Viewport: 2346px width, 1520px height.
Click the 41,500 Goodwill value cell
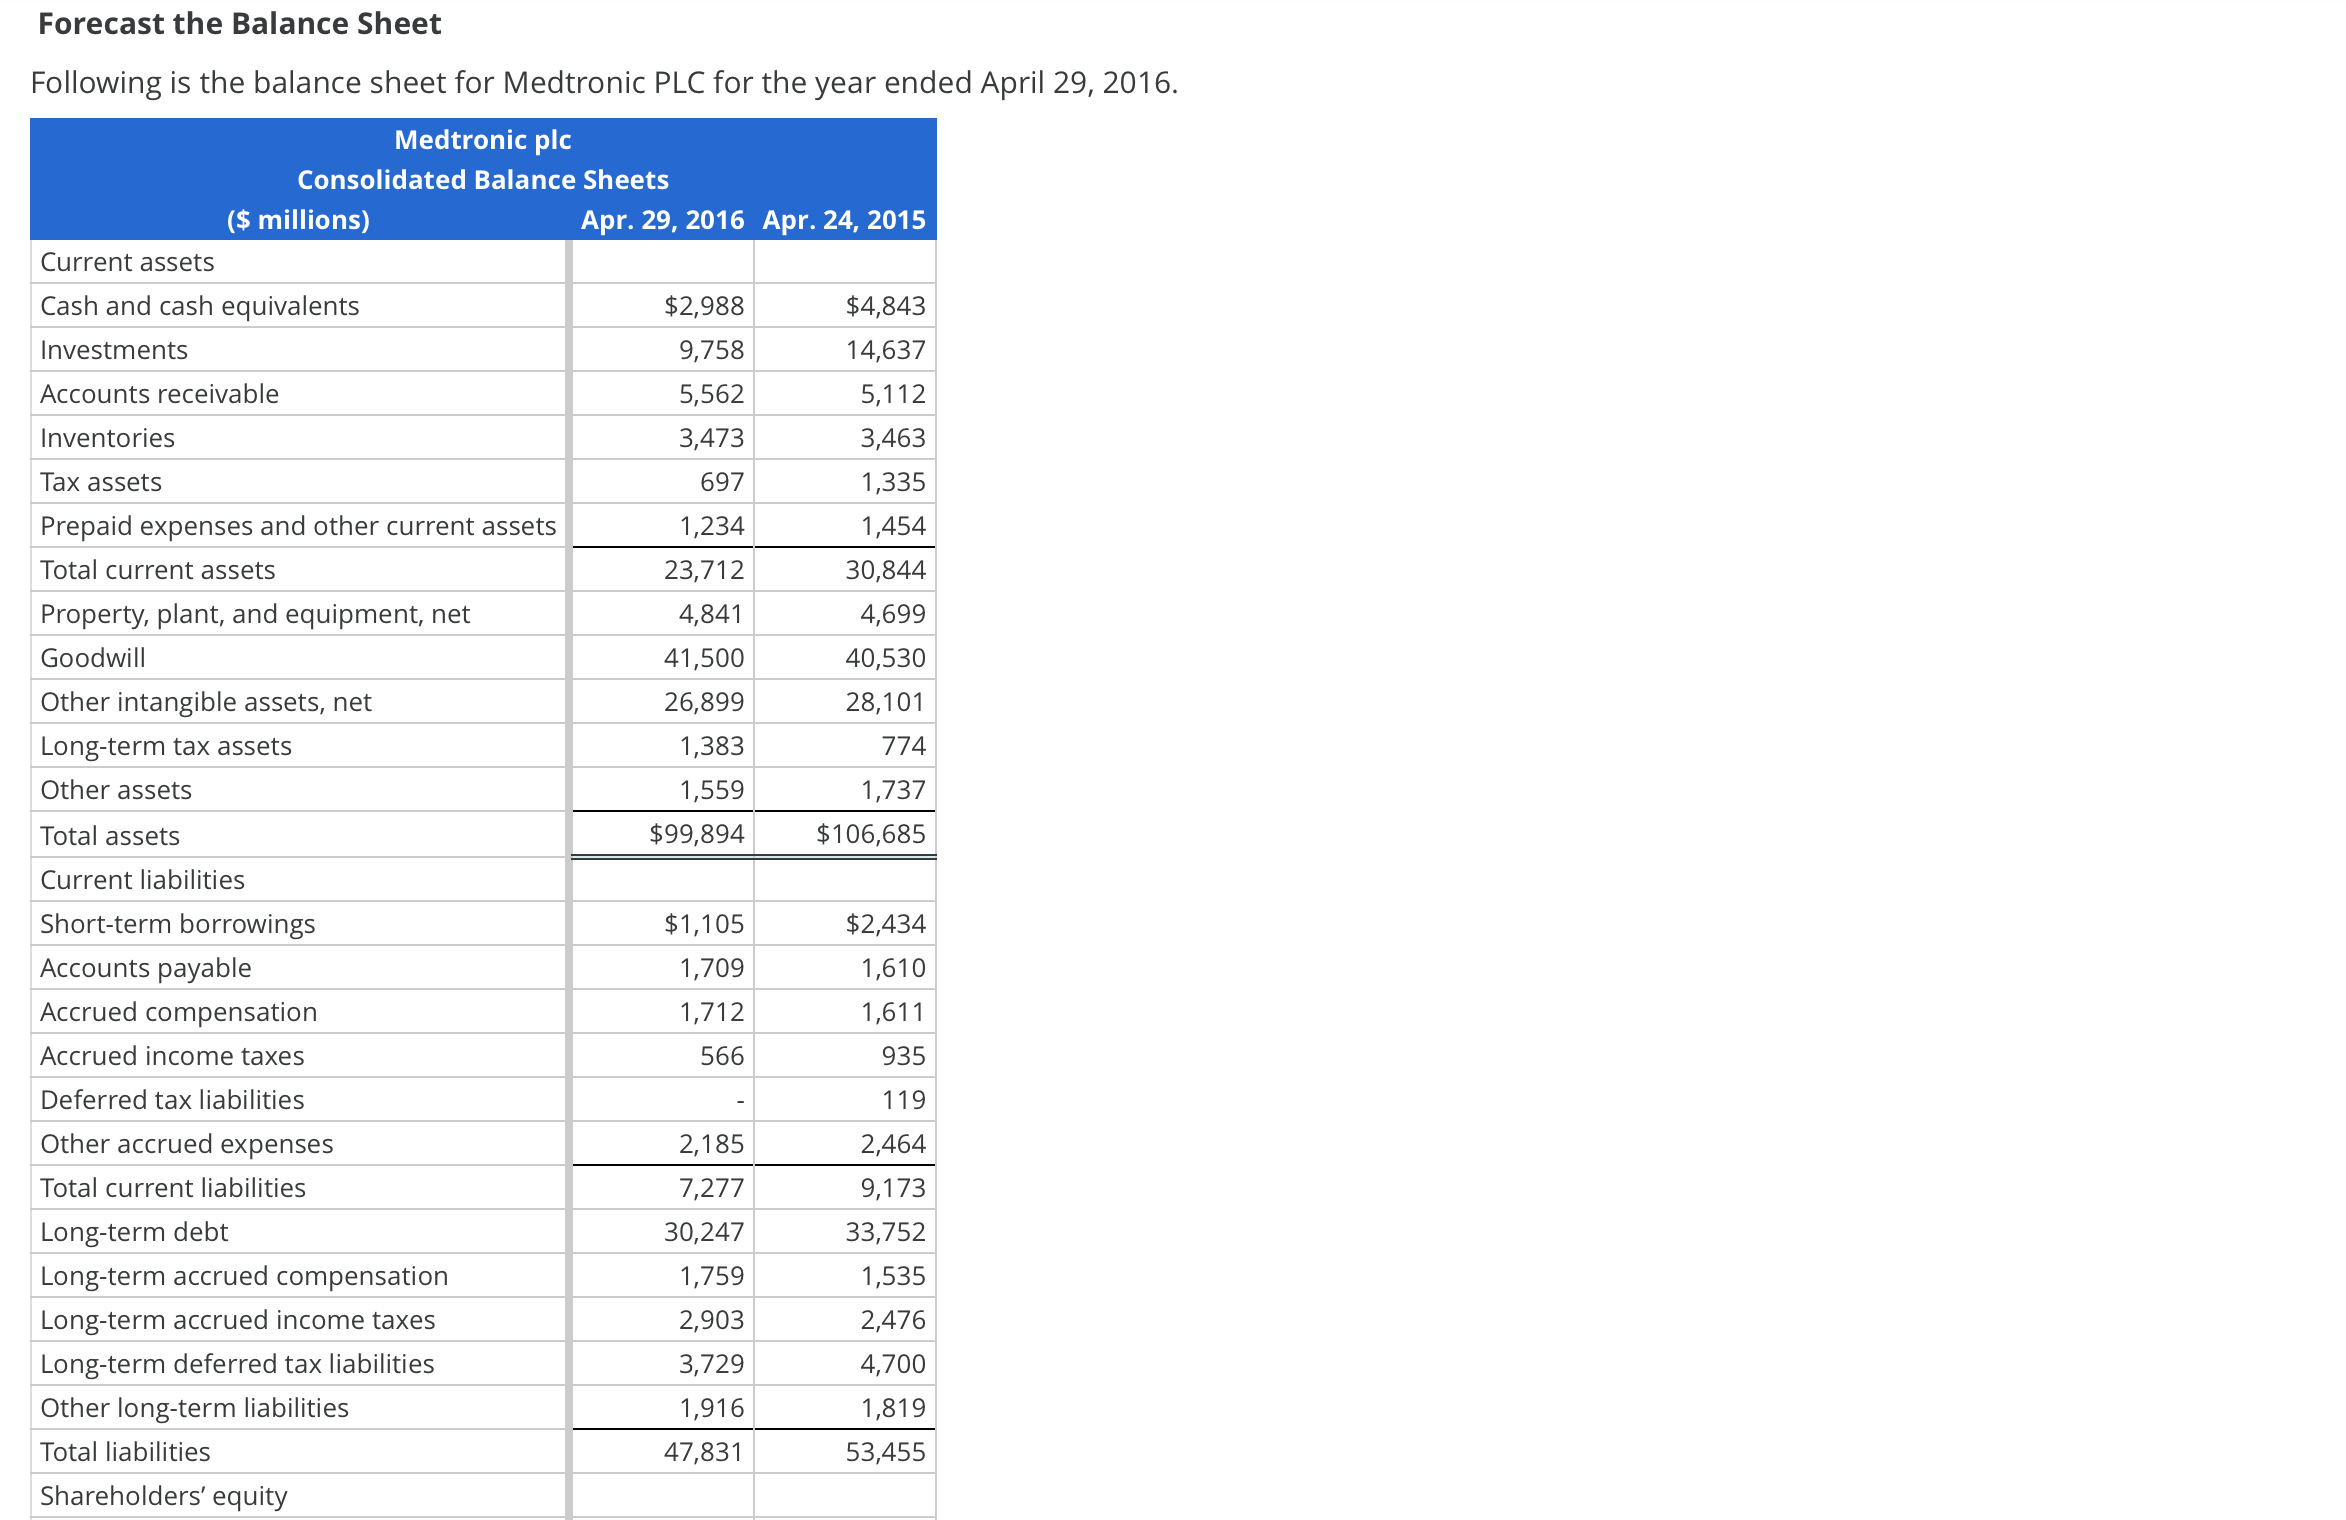pyautogui.click(x=702, y=657)
